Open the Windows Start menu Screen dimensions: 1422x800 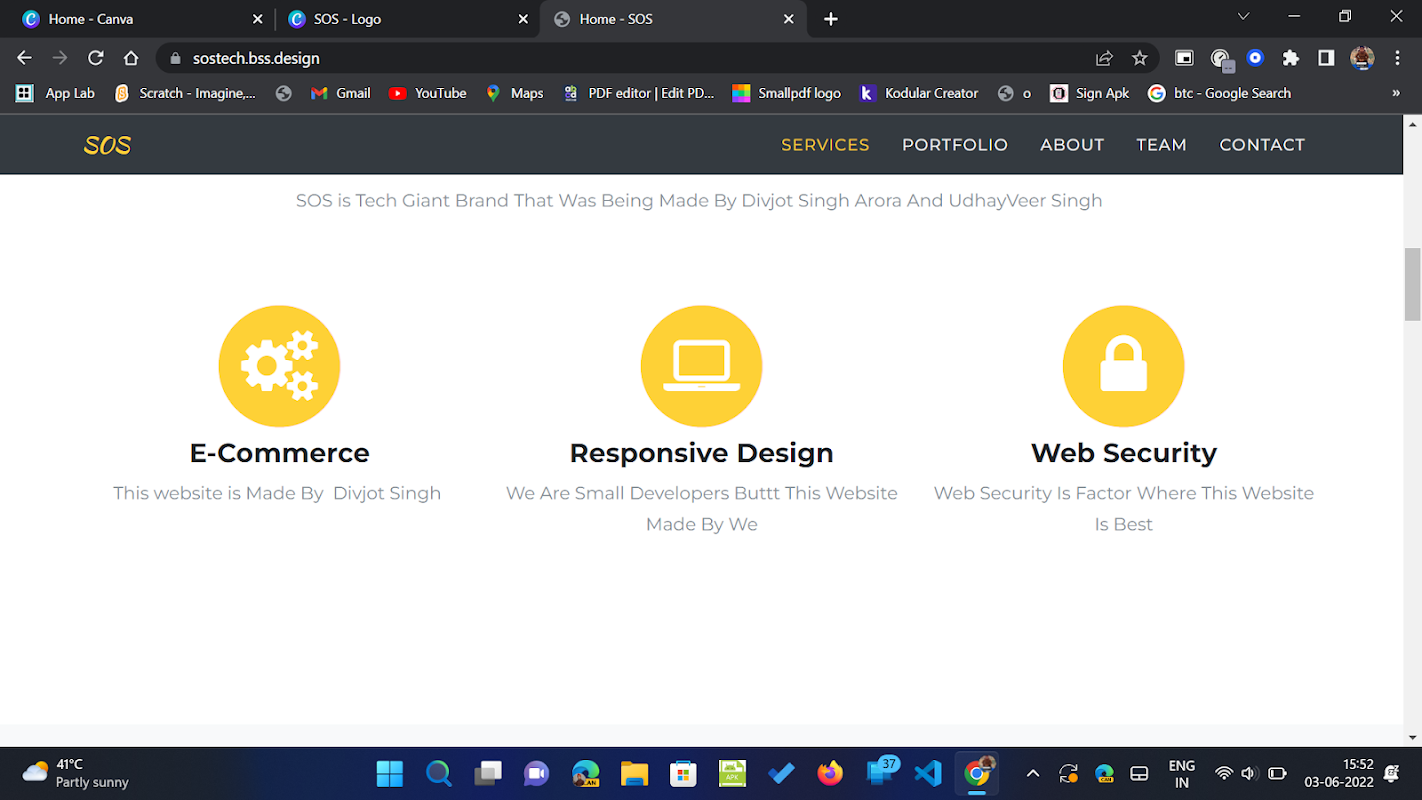[x=390, y=773]
